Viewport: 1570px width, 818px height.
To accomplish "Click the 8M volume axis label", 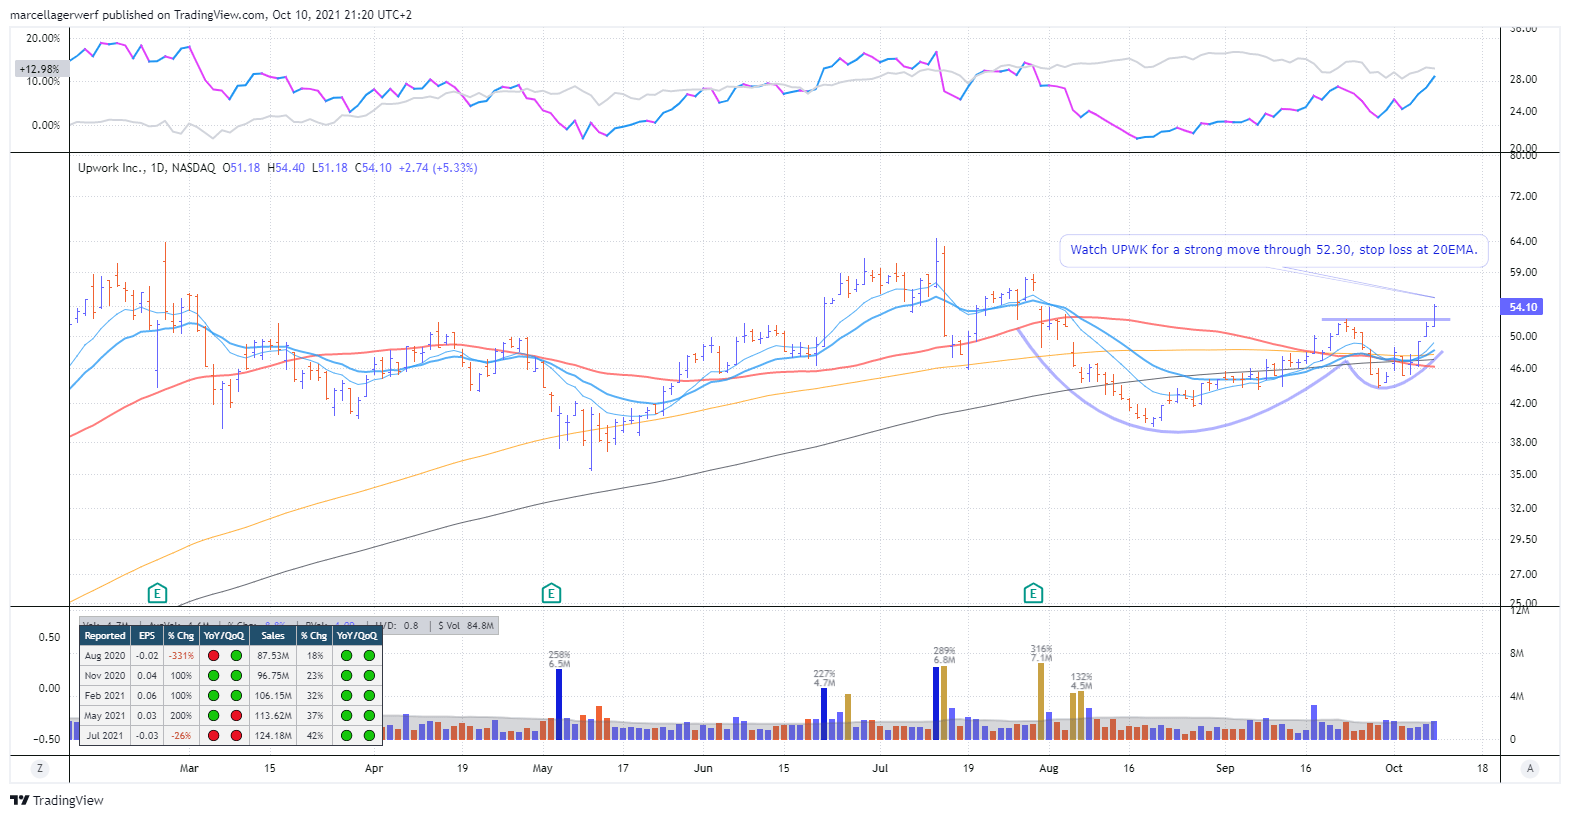I will 1517,653.
